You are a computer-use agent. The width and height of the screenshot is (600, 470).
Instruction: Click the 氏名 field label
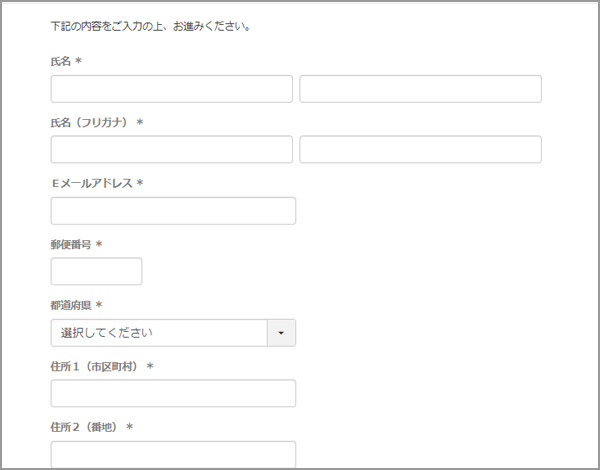[x=60, y=61]
